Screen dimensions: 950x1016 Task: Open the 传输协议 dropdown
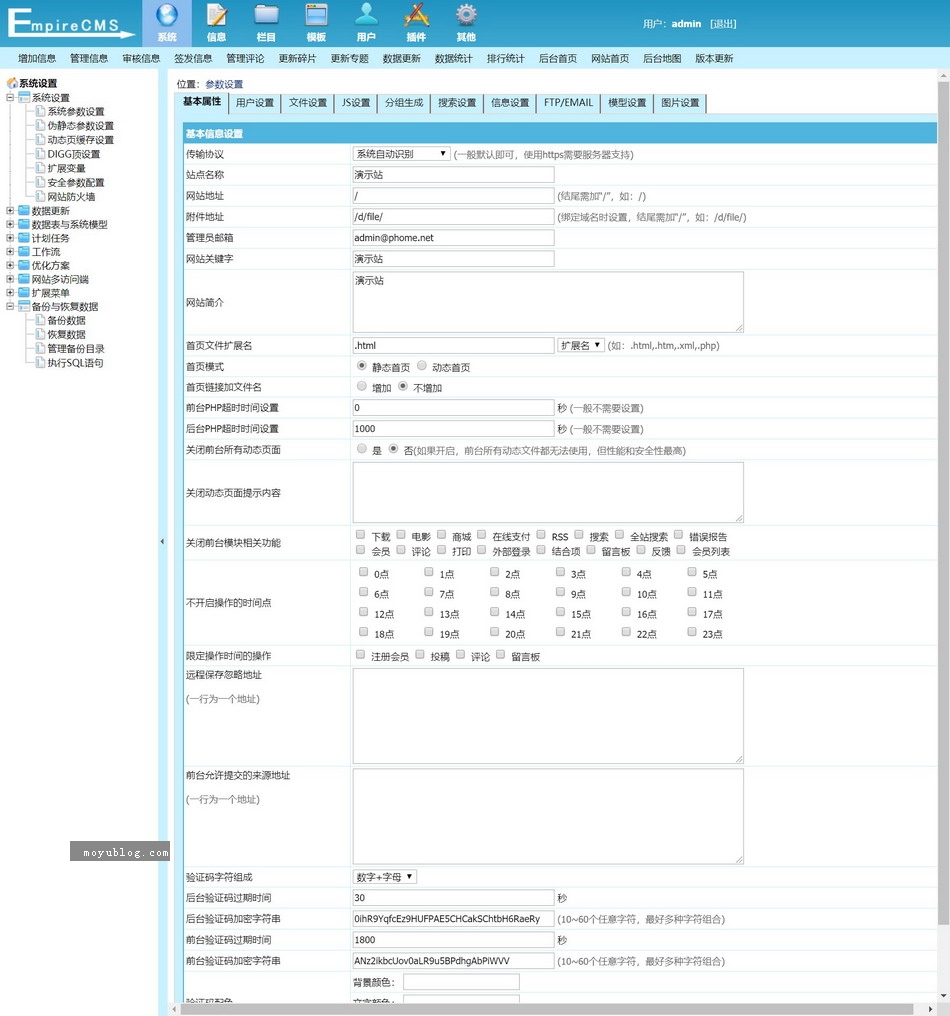[x=401, y=154]
